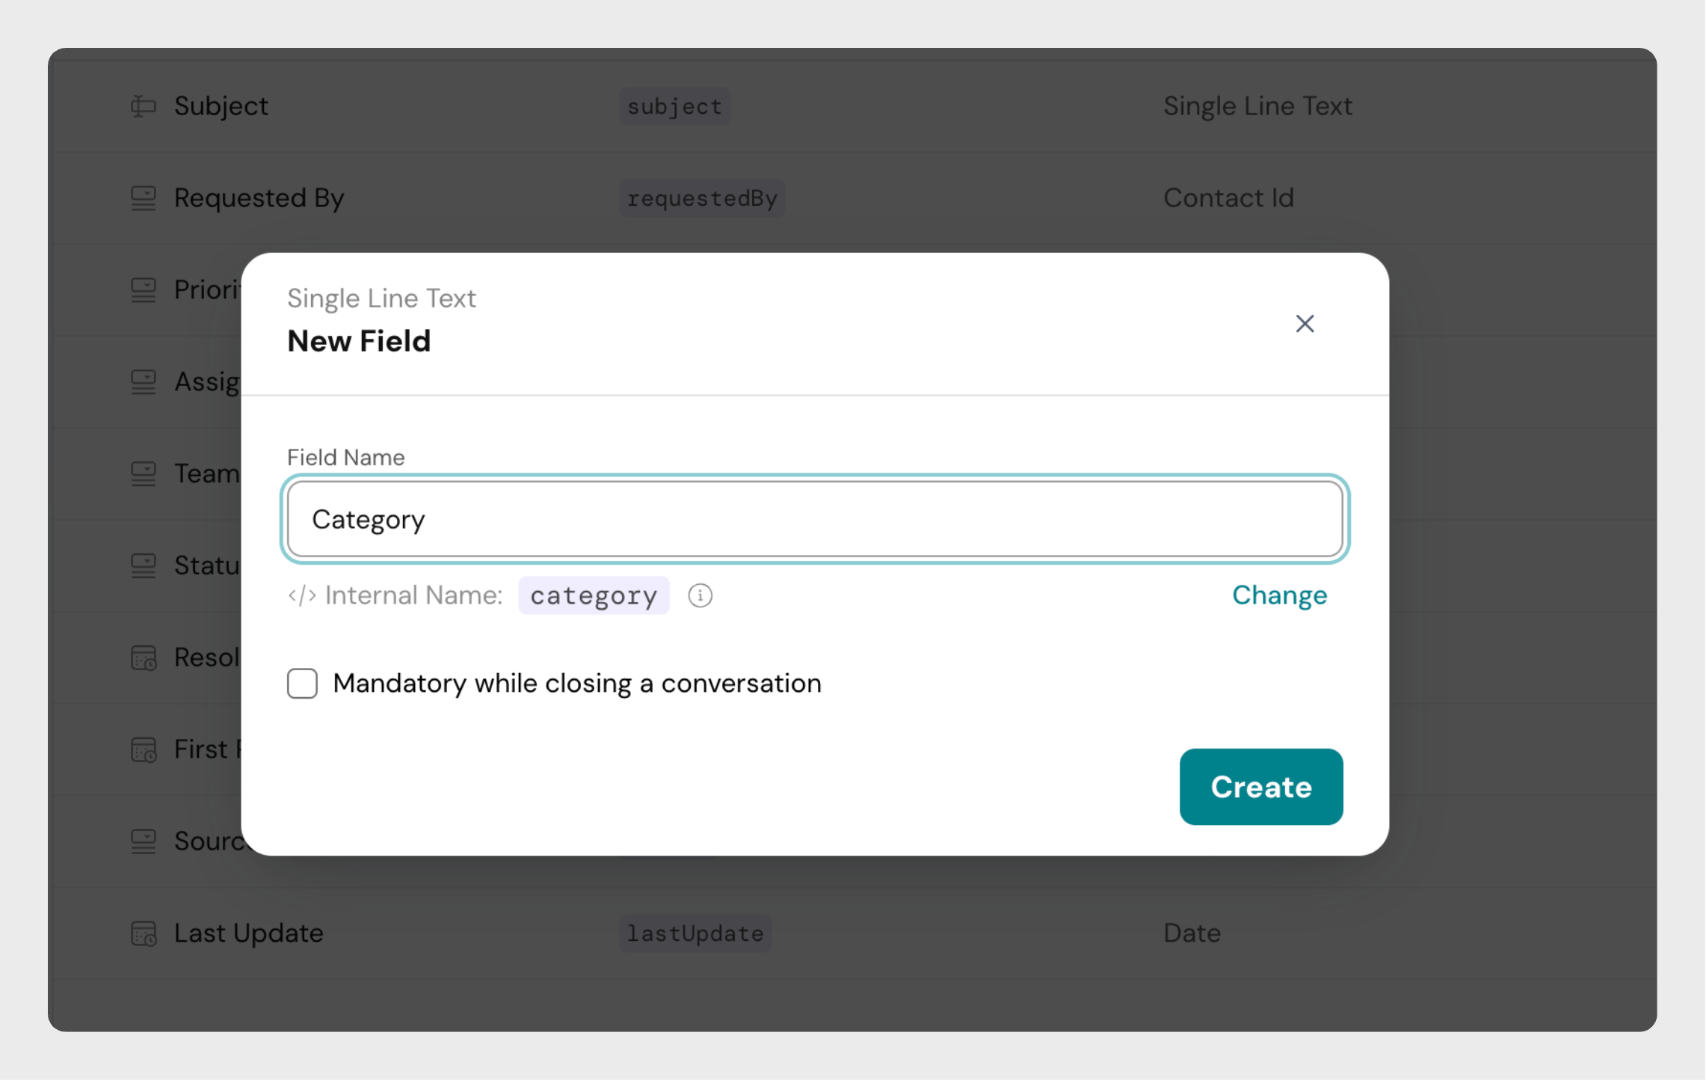The height and width of the screenshot is (1080, 1706).
Task: Click the internal name info icon
Action: click(700, 596)
